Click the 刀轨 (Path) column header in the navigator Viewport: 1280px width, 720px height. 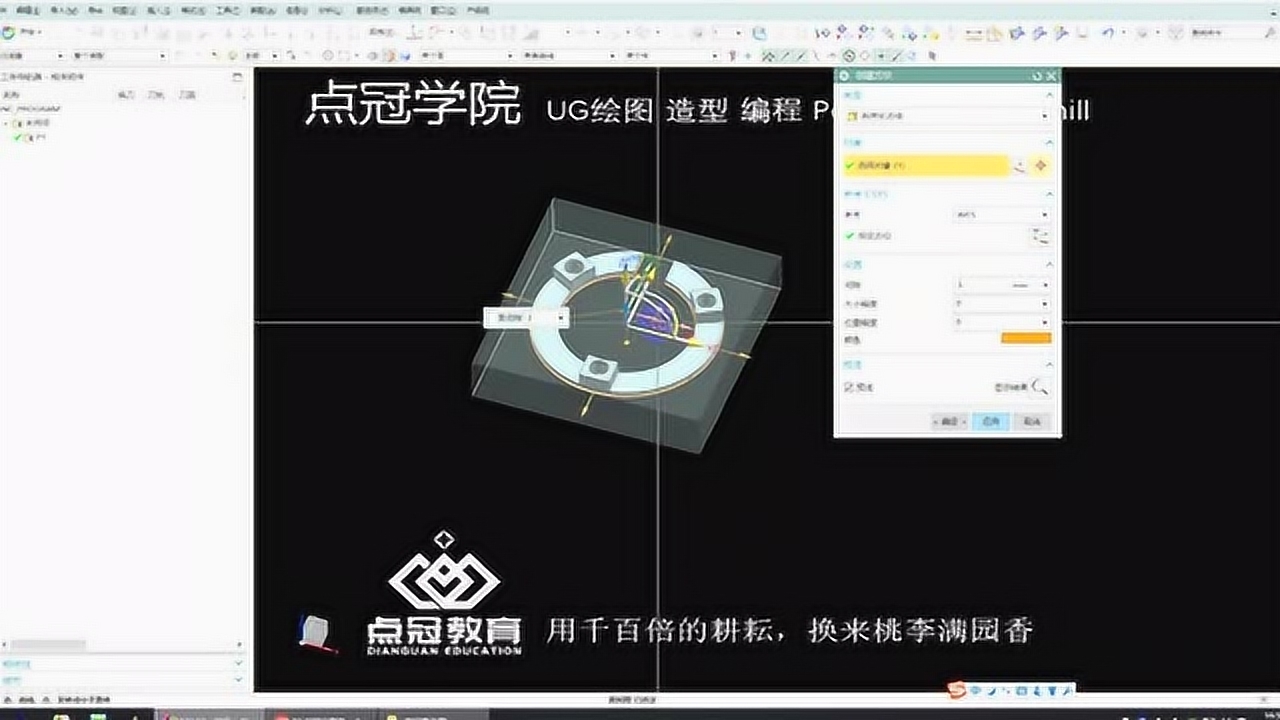coord(155,94)
